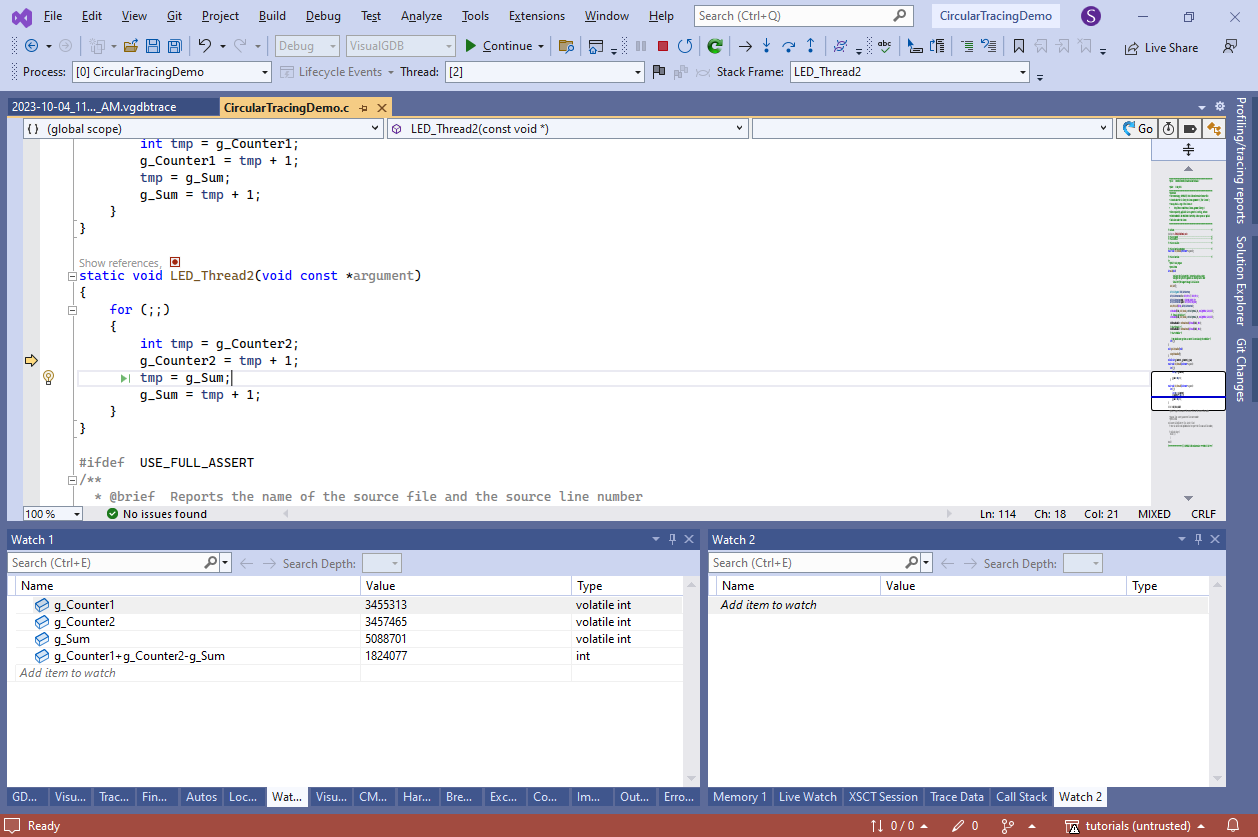Toggle a bookmark on the current line
This screenshot has height=837, width=1258.
[x=1018, y=46]
